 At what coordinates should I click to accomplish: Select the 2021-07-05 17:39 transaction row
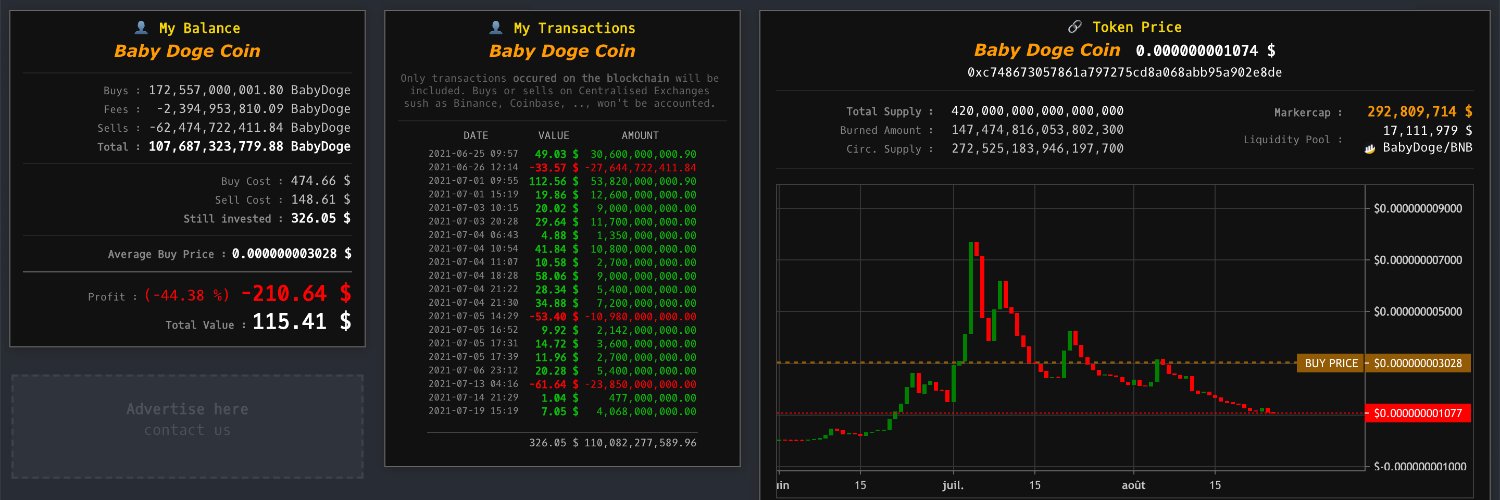pos(562,356)
